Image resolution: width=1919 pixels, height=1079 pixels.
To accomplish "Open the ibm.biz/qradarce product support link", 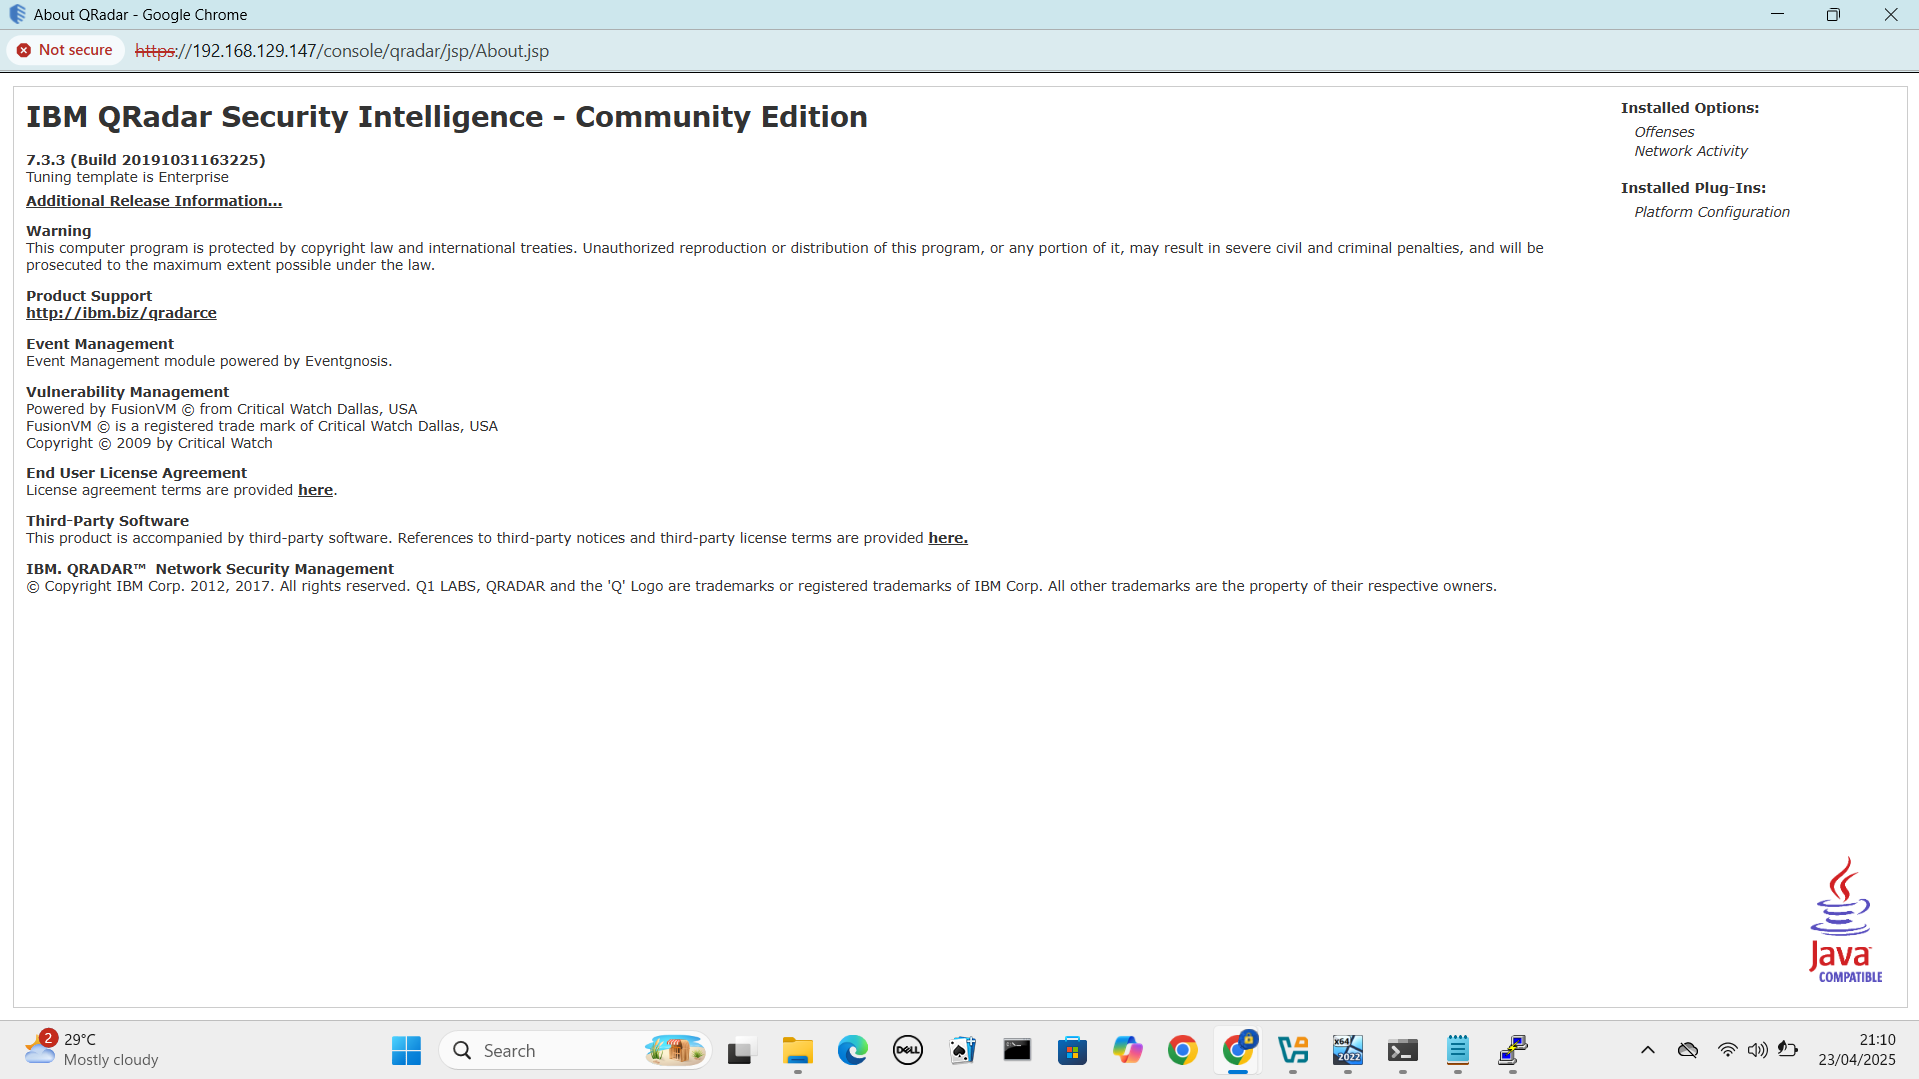I will click(121, 313).
